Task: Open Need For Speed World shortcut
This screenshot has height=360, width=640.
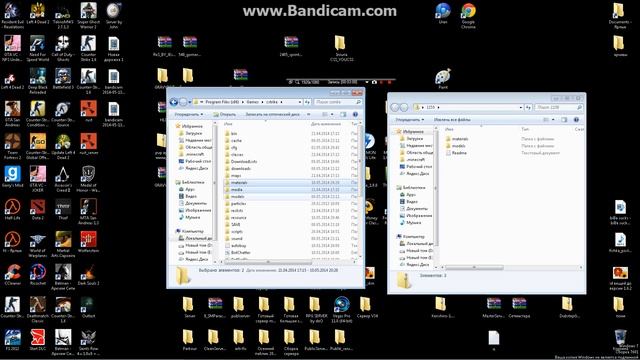Action: (x=38, y=48)
